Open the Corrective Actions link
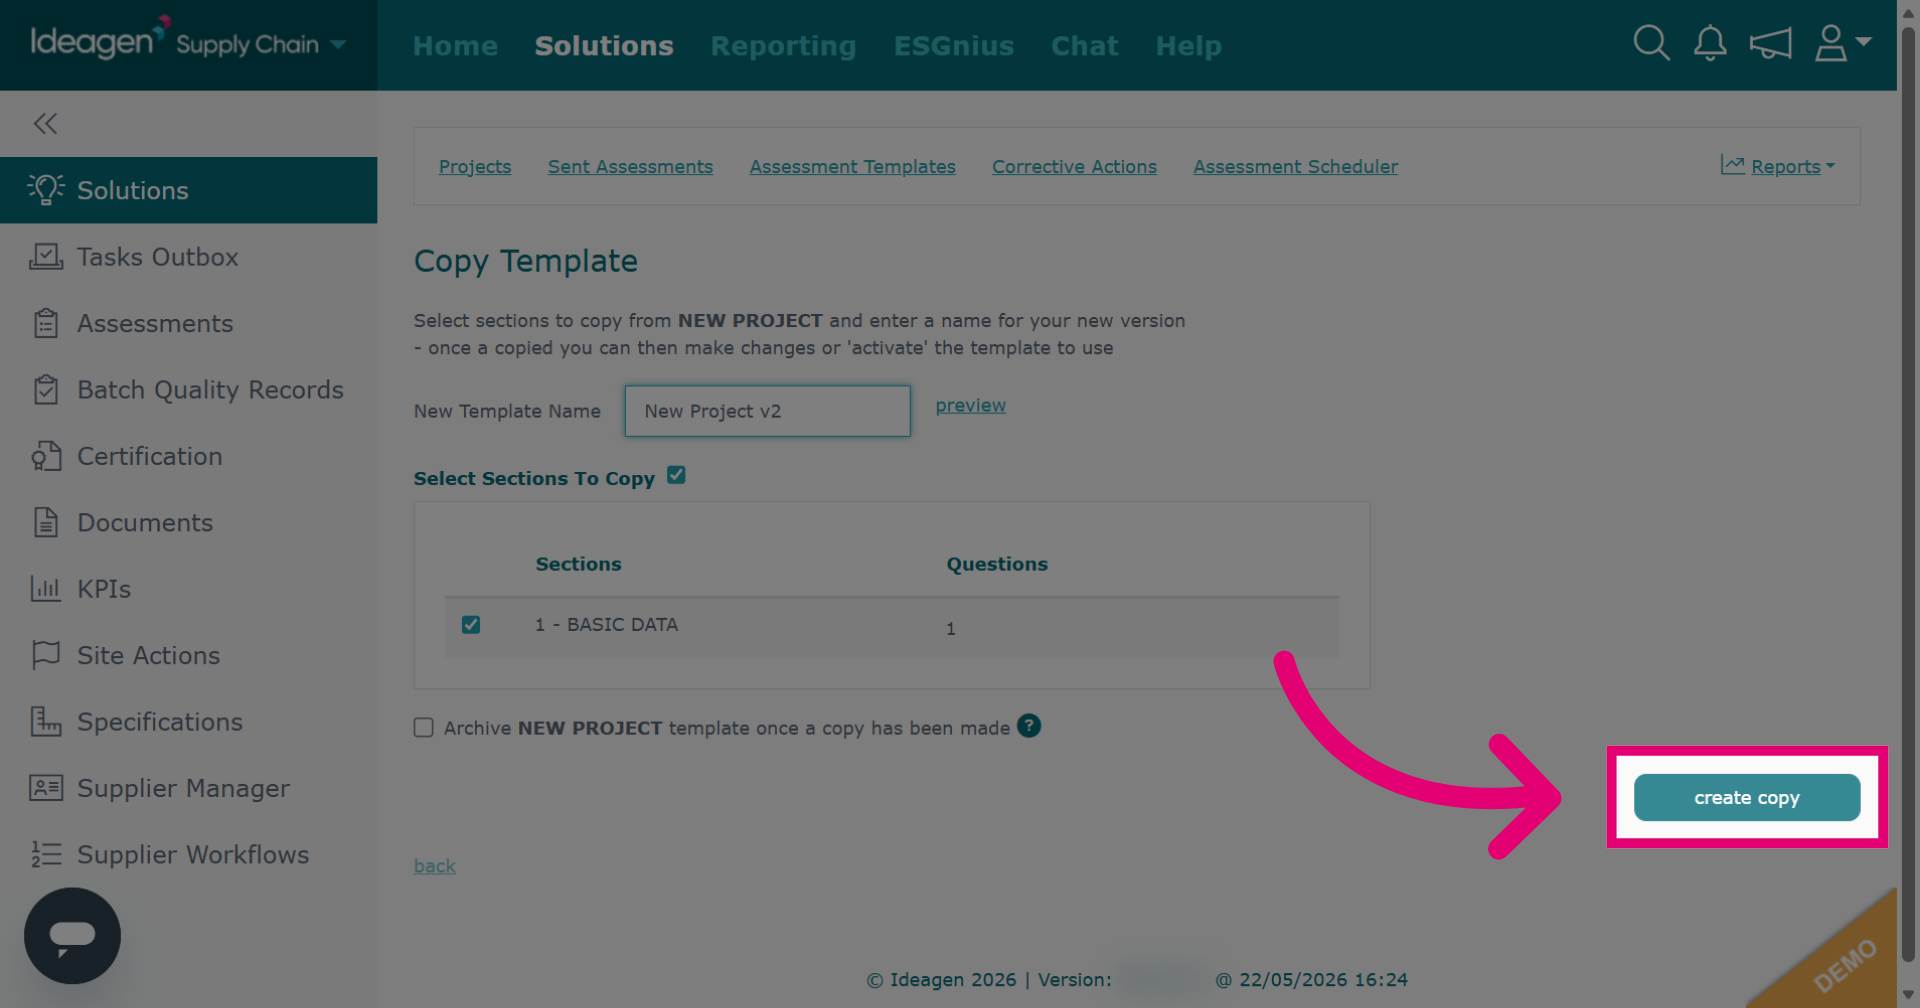The image size is (1920, 1008). point(1074,167)
